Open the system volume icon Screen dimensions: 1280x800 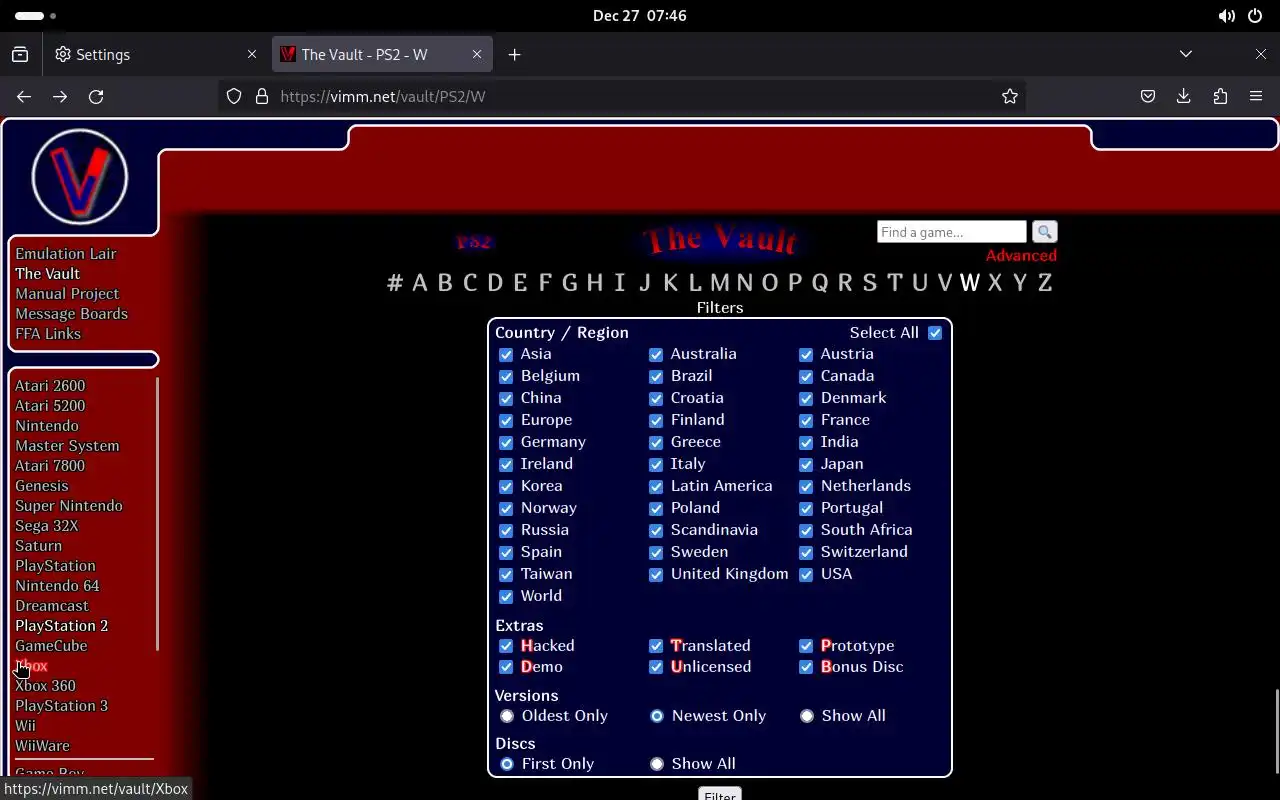[1226, 16]
